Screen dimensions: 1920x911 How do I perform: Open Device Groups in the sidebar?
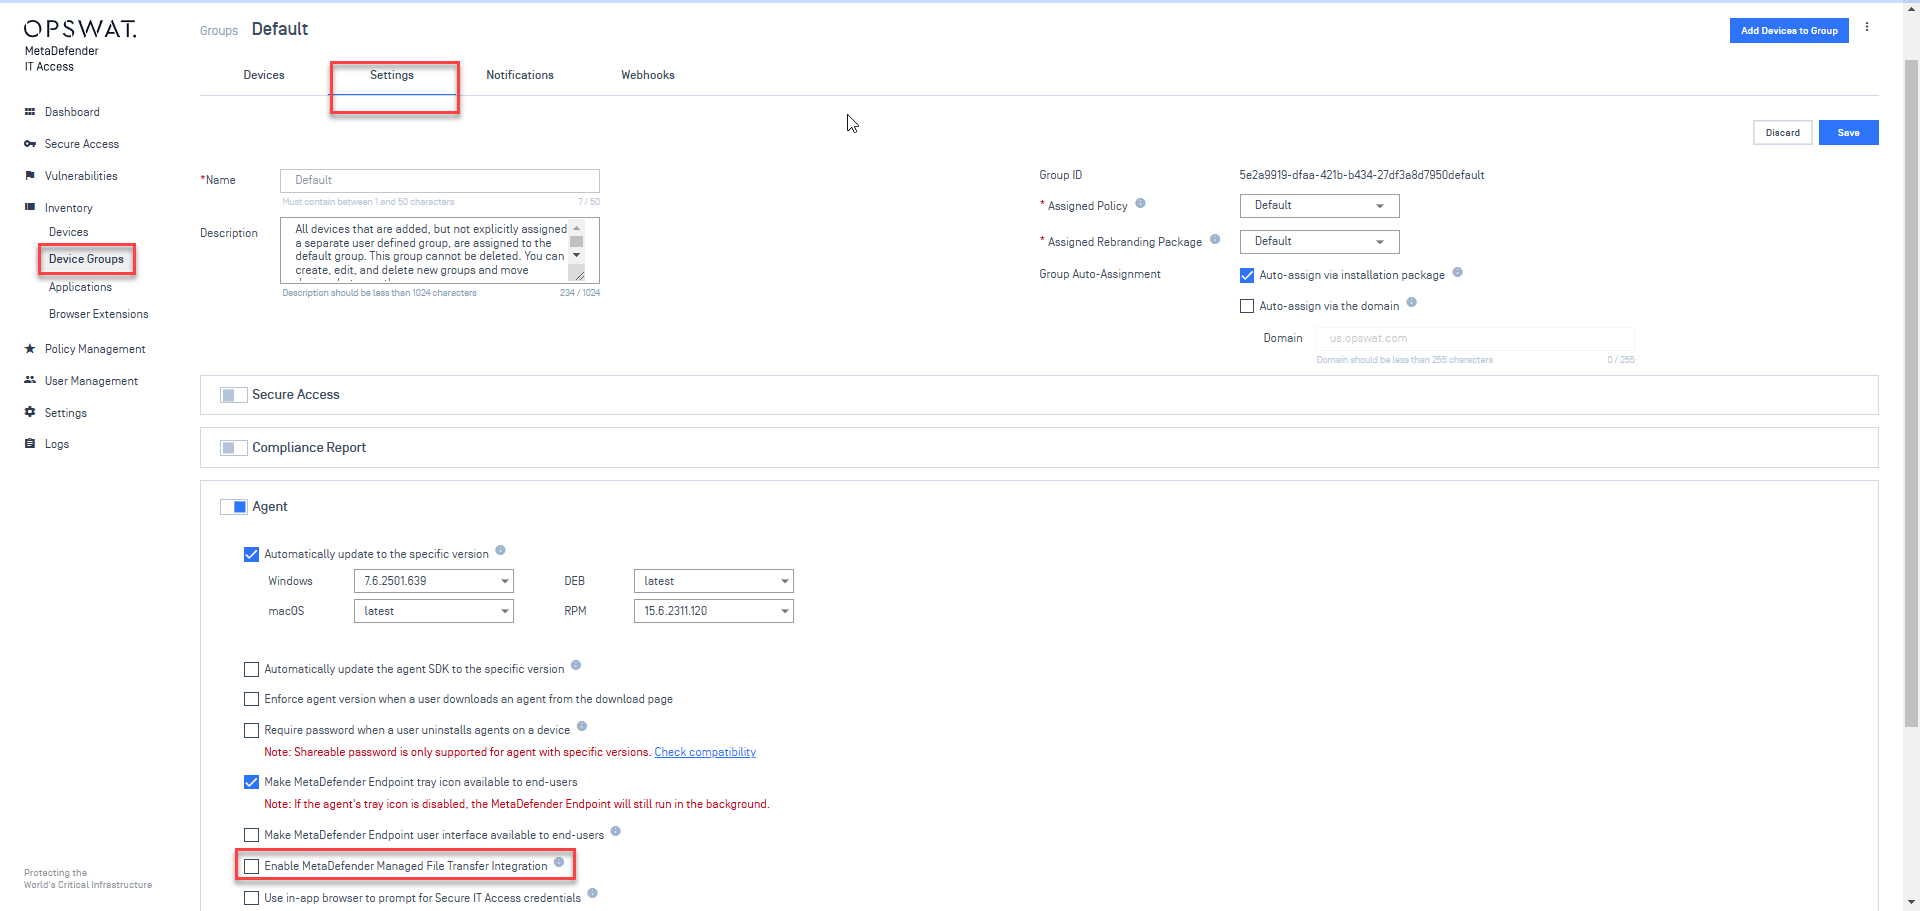click(x=86, y=259)
